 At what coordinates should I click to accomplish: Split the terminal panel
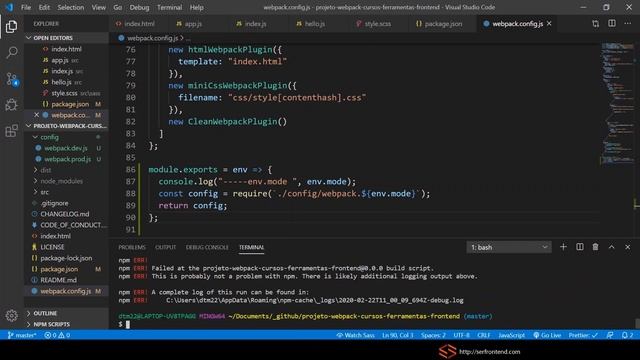point(580,247)
